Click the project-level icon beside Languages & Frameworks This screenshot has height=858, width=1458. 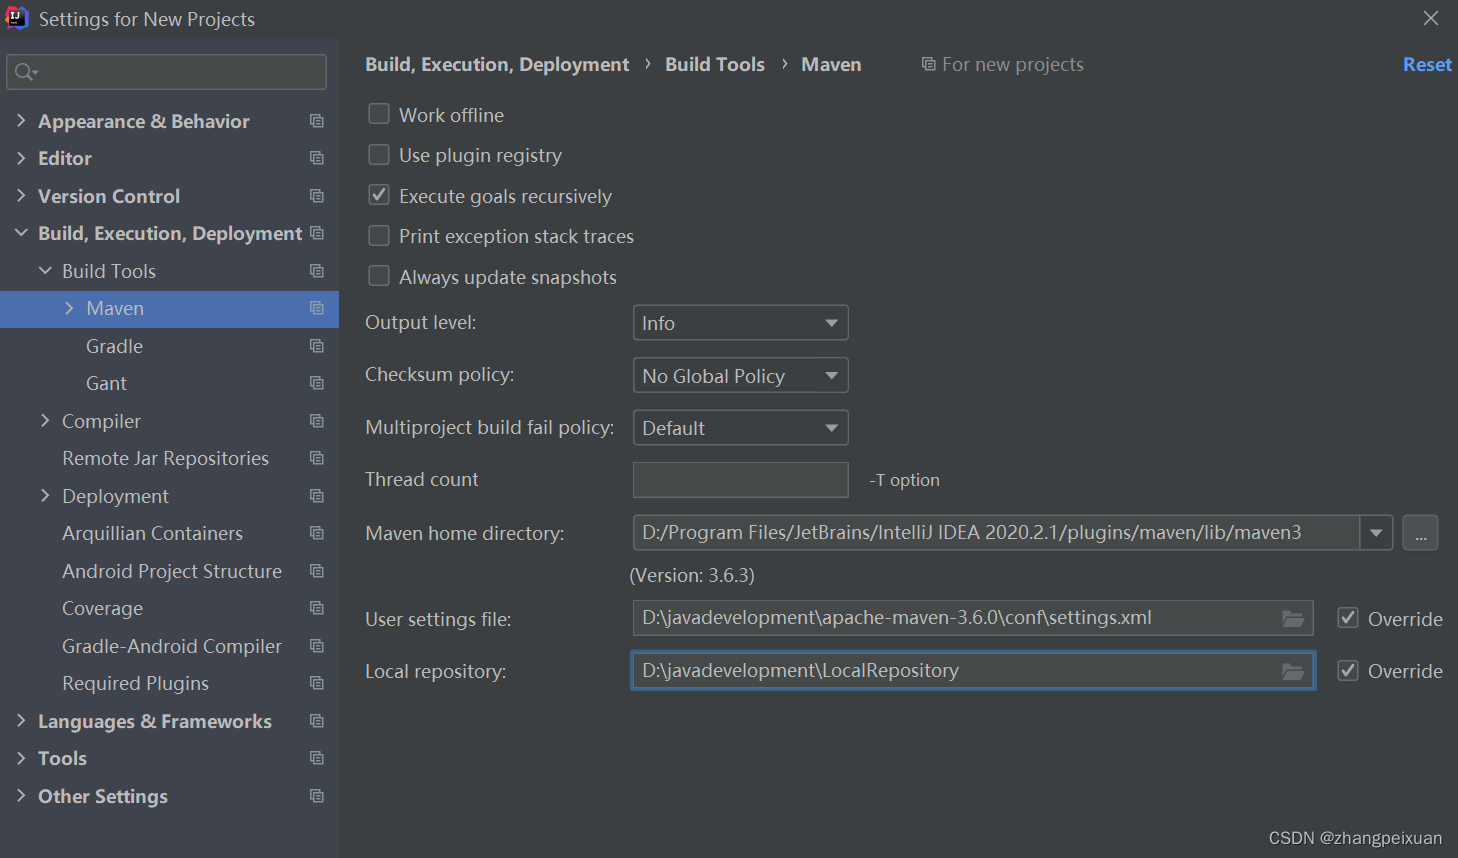click(x=317, y=721)
